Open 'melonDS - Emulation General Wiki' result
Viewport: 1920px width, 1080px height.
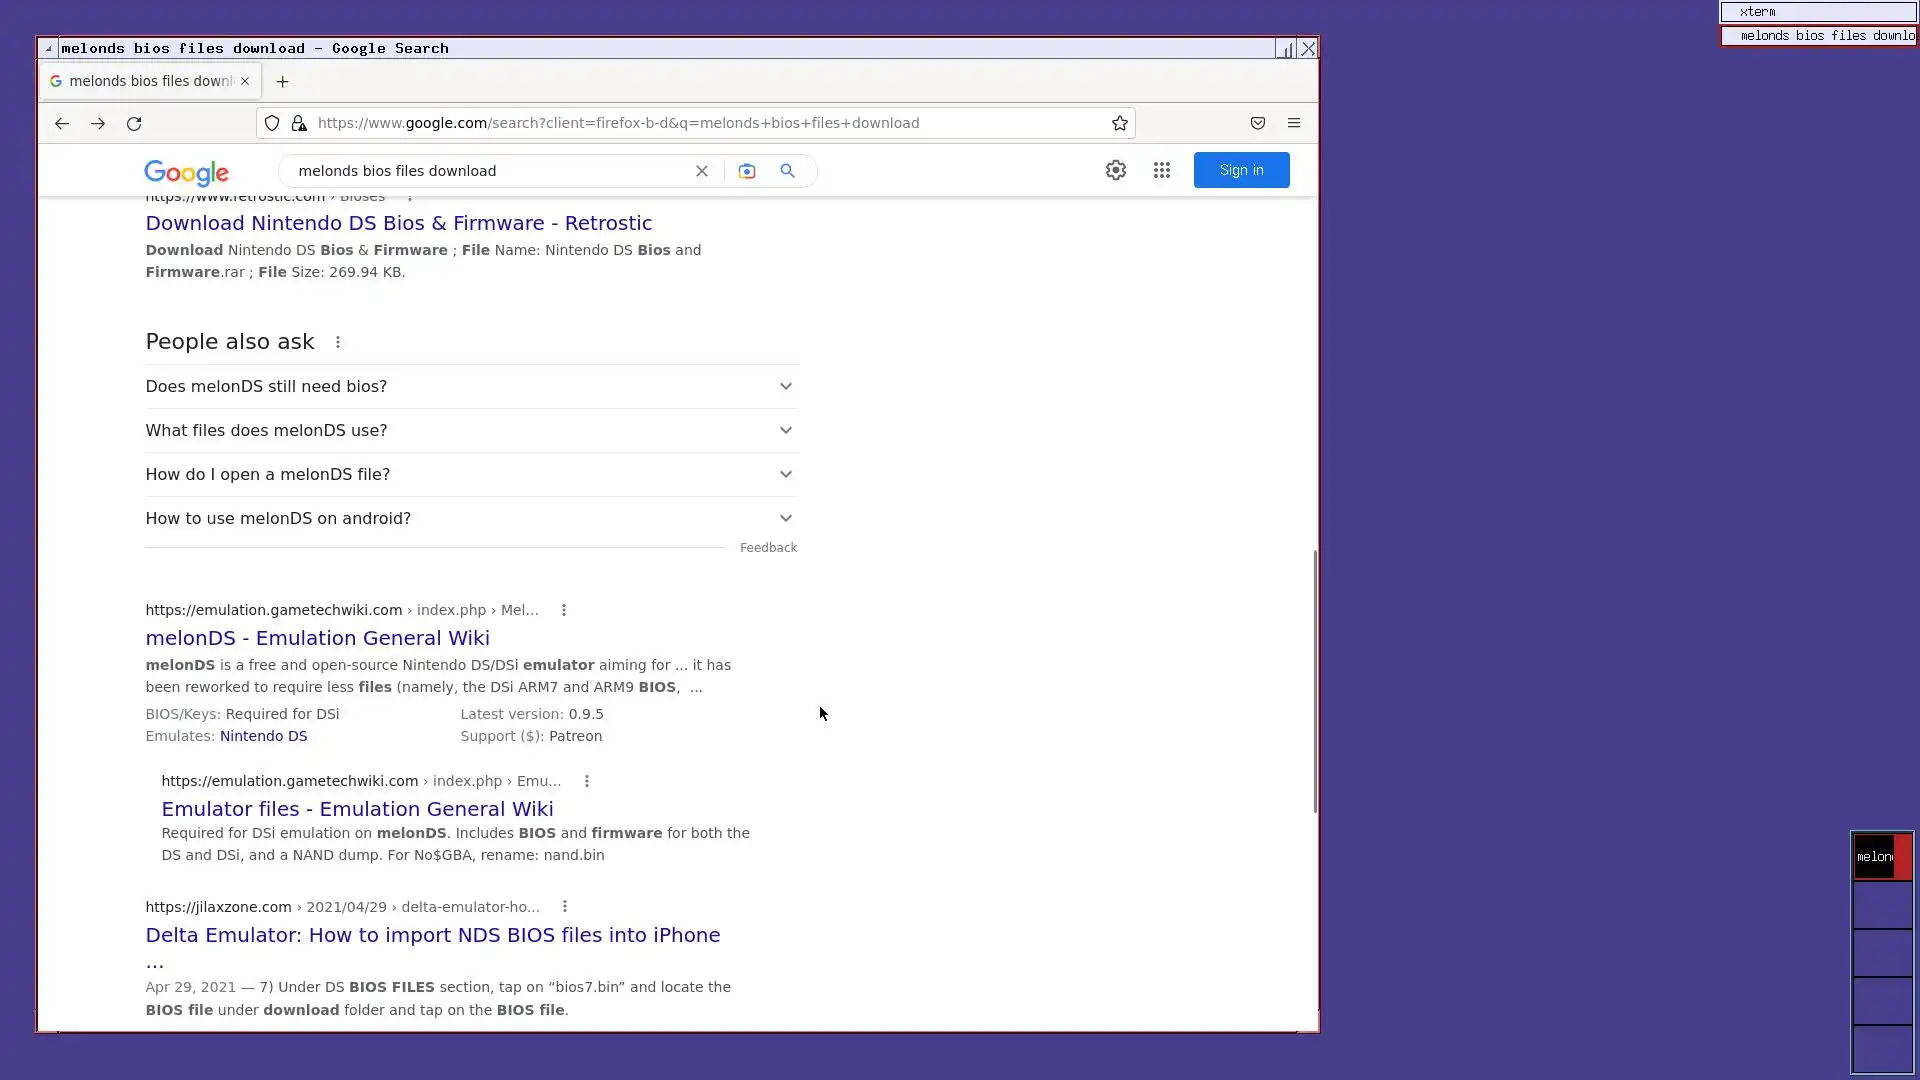[317, 638]
